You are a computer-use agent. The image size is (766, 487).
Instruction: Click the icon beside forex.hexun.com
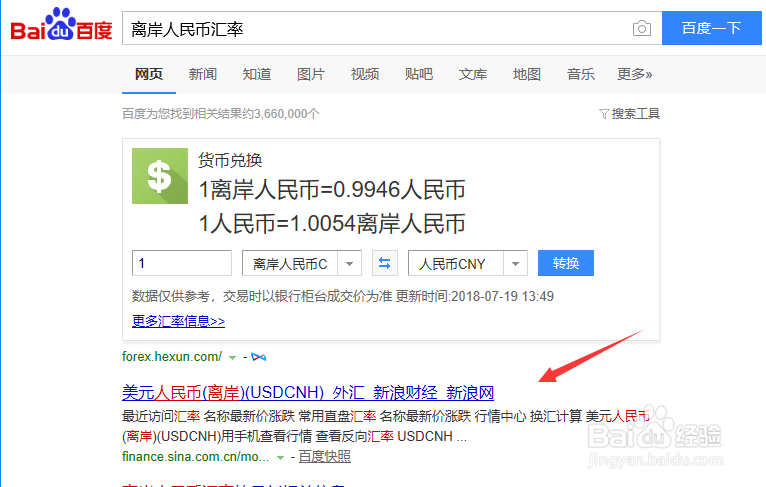pyautogui.click(x=258, y=357)
